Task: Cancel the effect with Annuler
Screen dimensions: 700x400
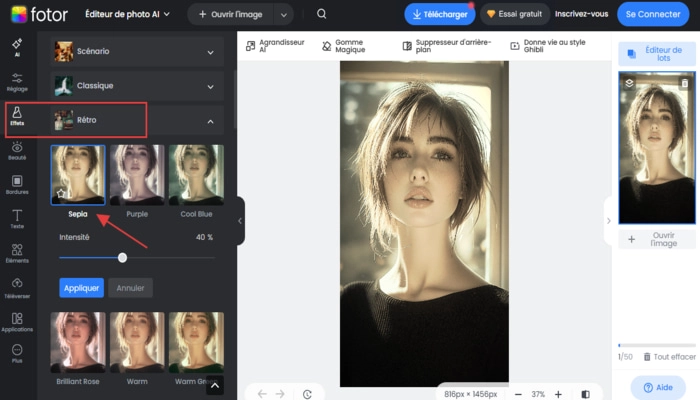Action: [130, 288]
